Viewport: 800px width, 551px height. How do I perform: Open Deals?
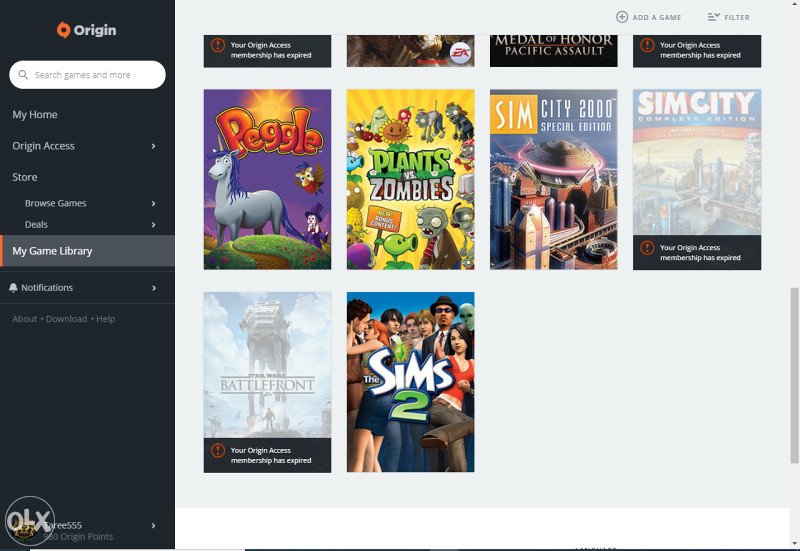[x=36, y=224]
